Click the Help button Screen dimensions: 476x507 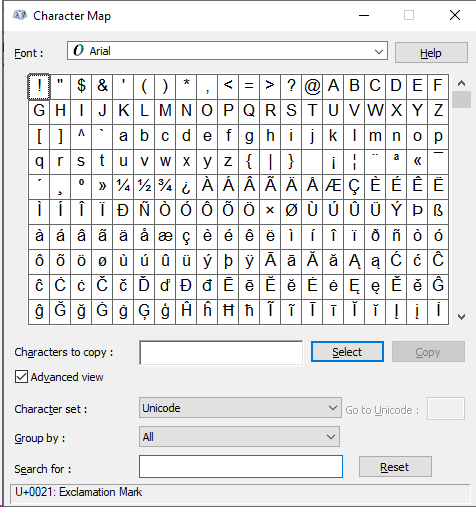pyautogui.click(x=431, y=53)
